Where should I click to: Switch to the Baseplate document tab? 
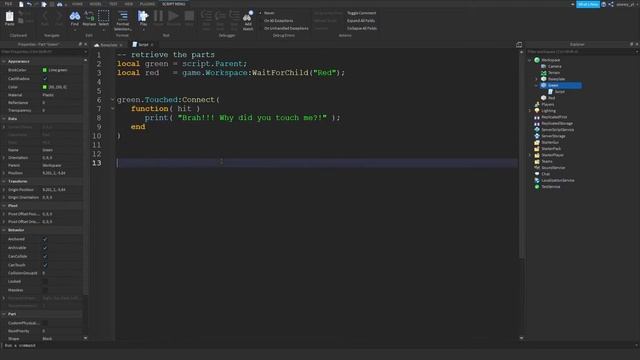(x=109, y=44)
